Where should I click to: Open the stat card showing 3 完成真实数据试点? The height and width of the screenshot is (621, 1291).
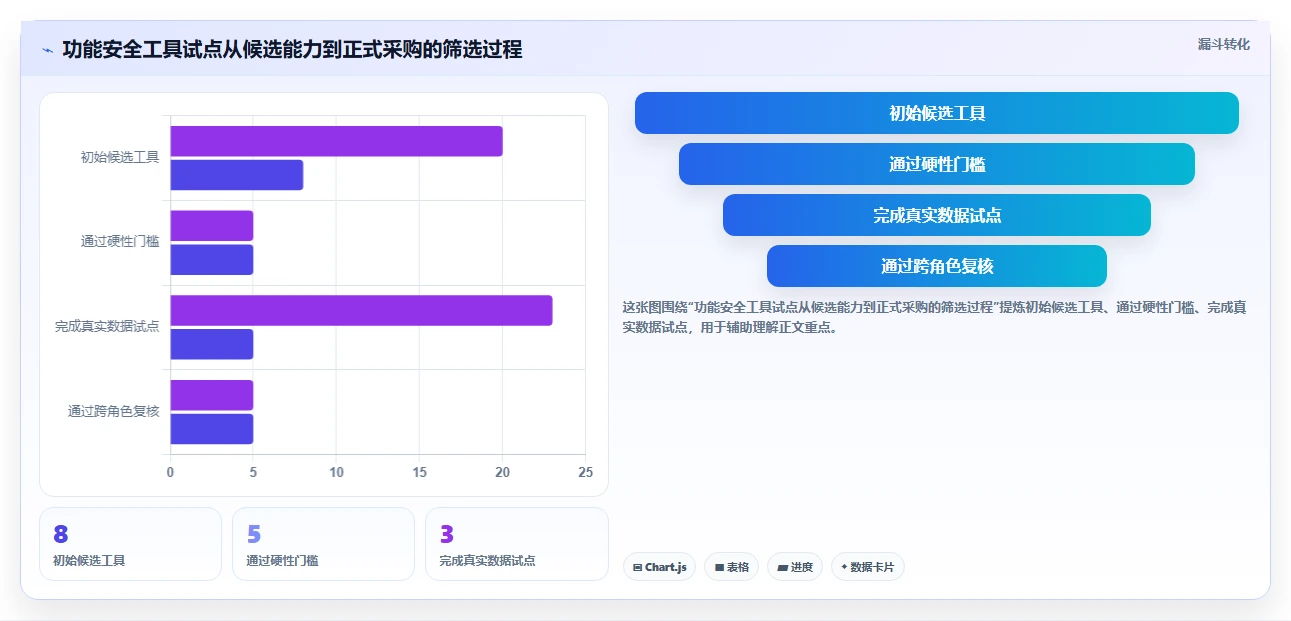516,544
